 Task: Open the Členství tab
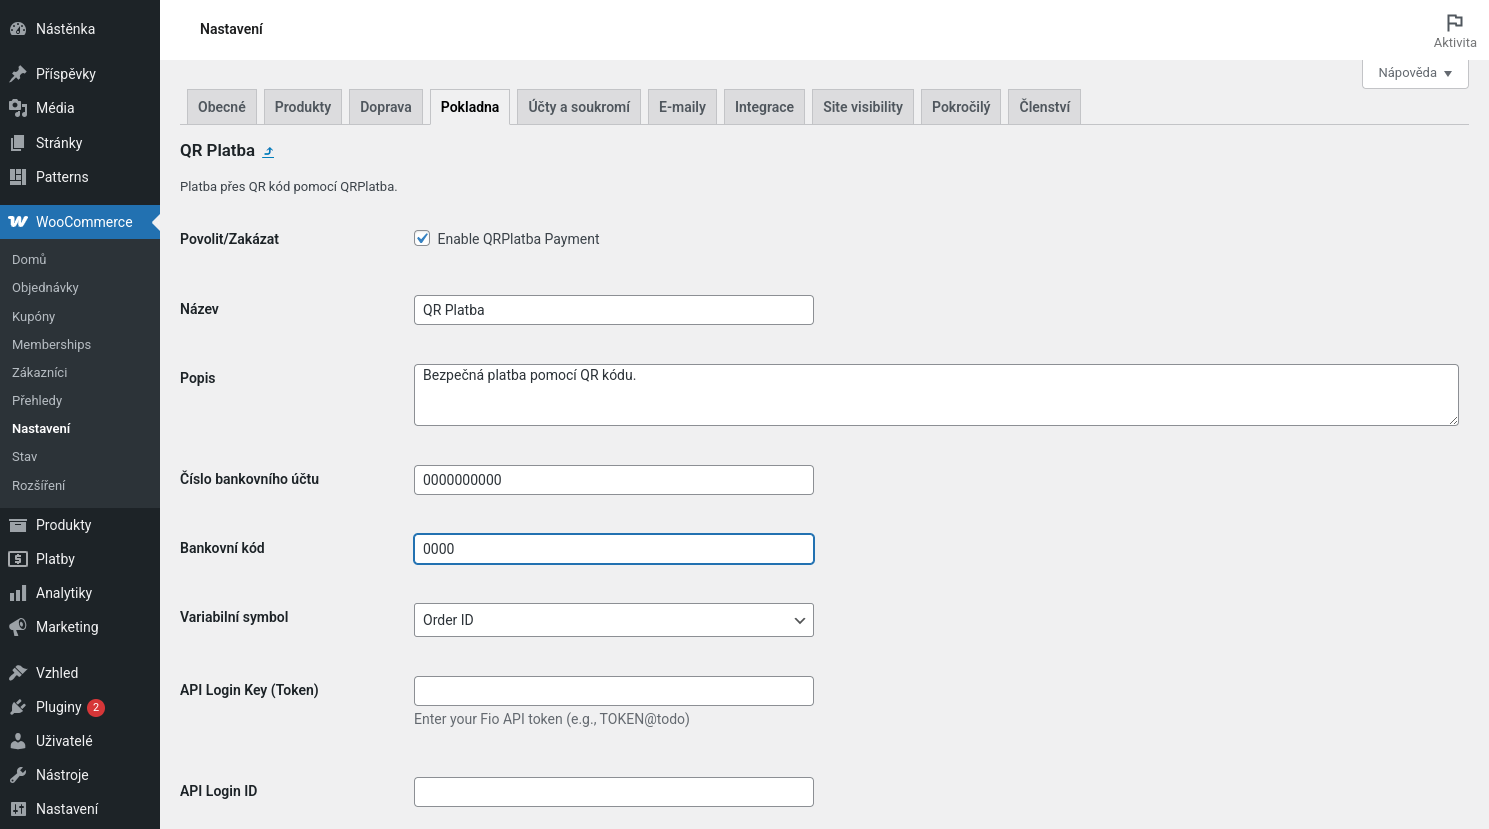tap(1045, 107)
